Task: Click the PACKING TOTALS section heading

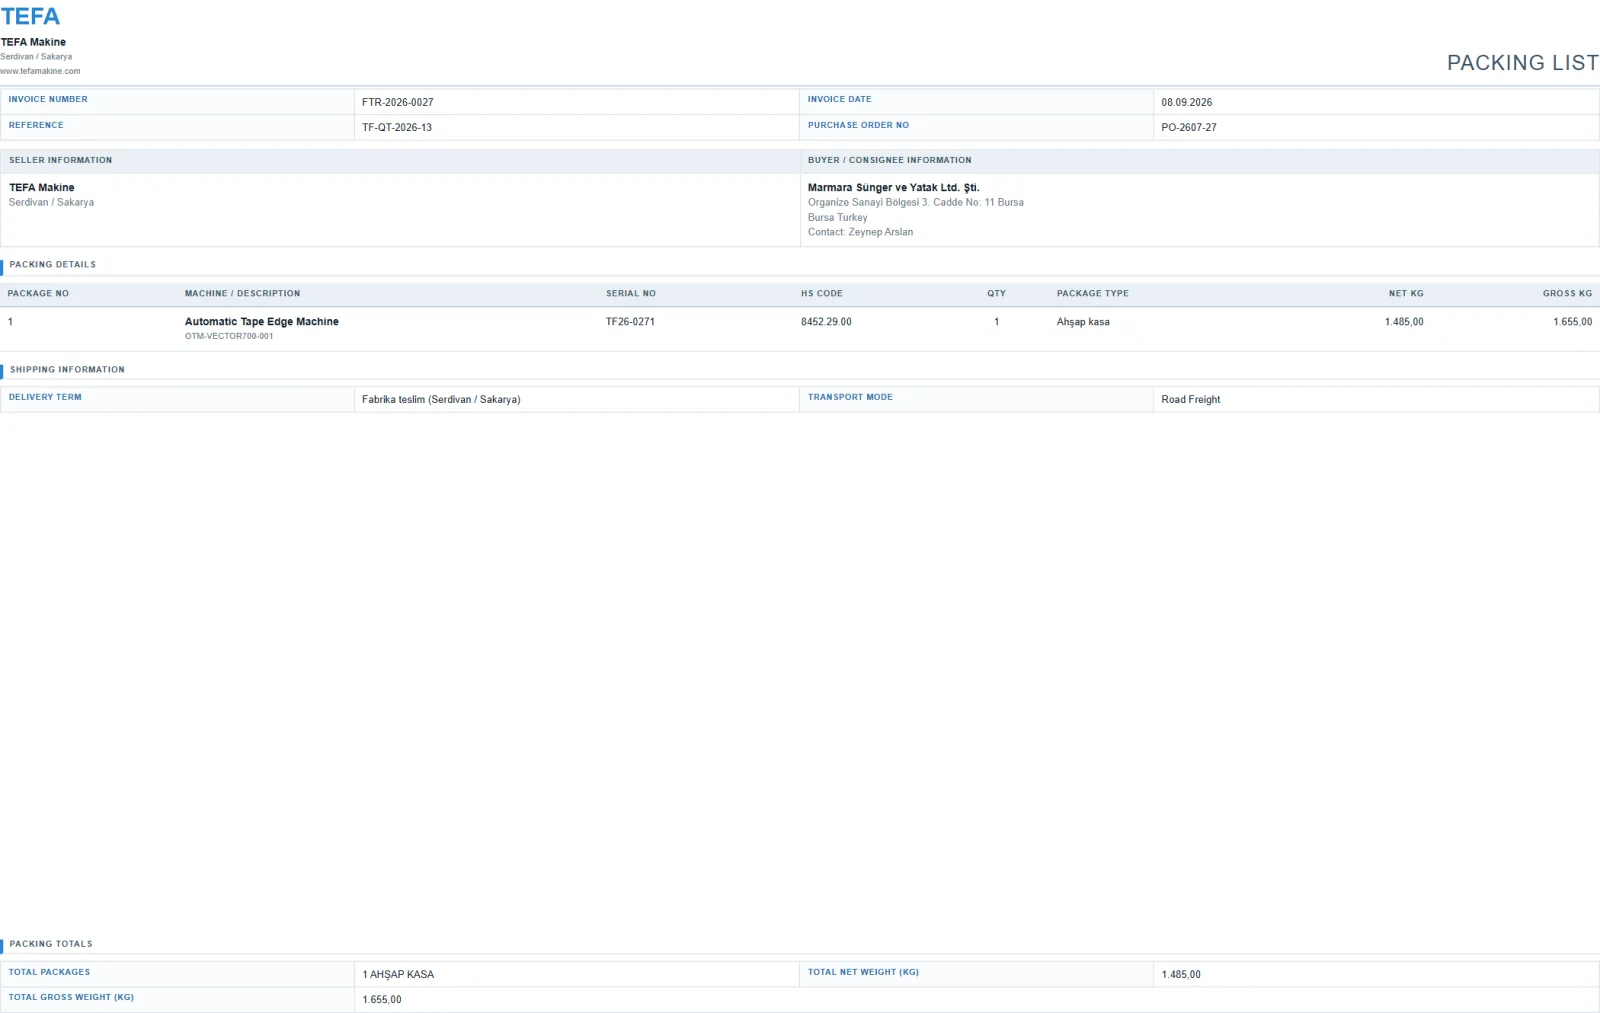Action: (x=51, y=944)
